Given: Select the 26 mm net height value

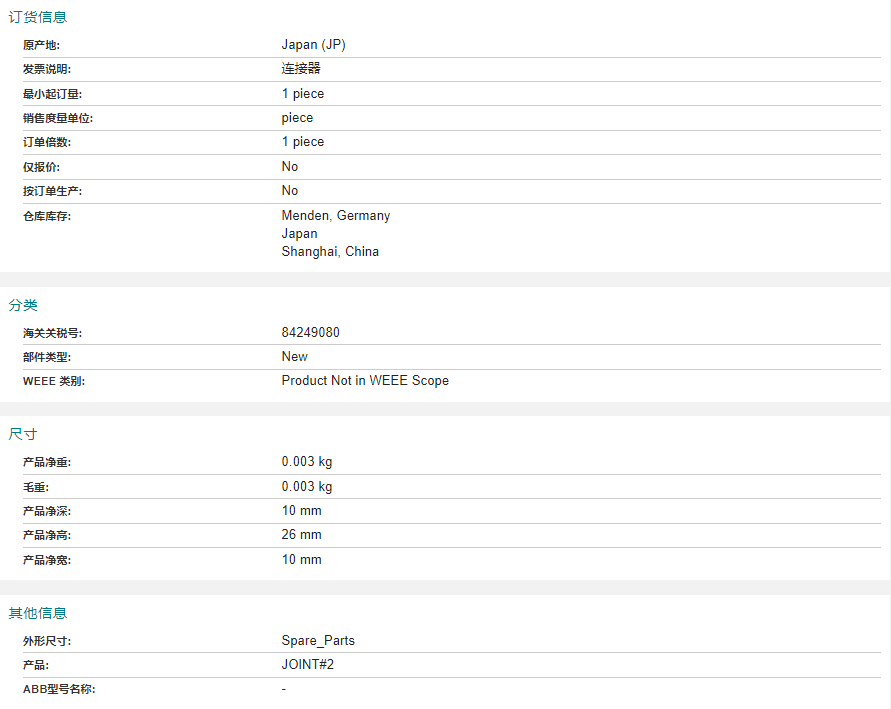Looking at the screenshot, I should click(x=302, y=535).
